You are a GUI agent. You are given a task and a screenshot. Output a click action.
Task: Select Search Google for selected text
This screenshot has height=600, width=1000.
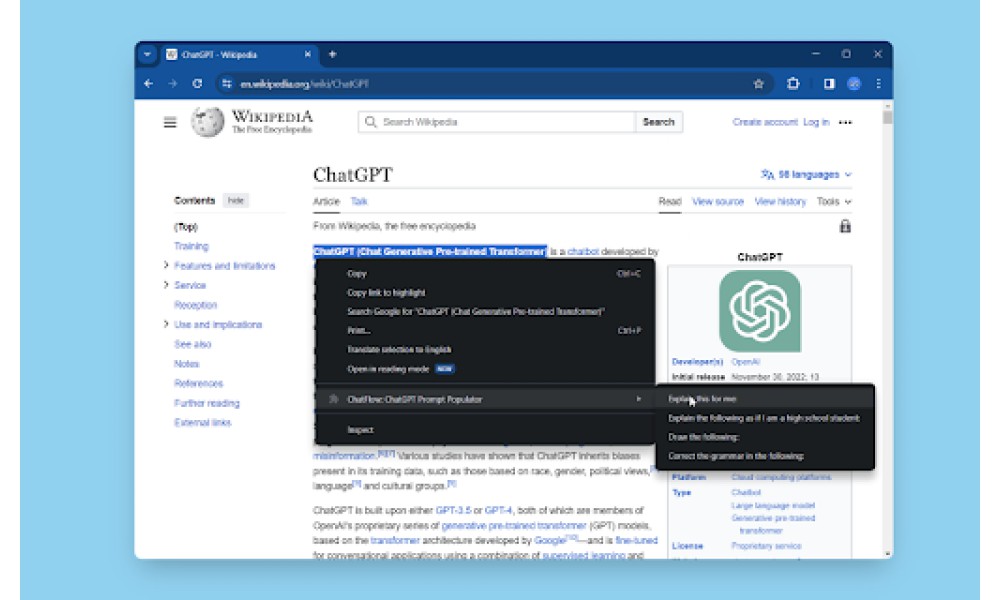point(485,311)
